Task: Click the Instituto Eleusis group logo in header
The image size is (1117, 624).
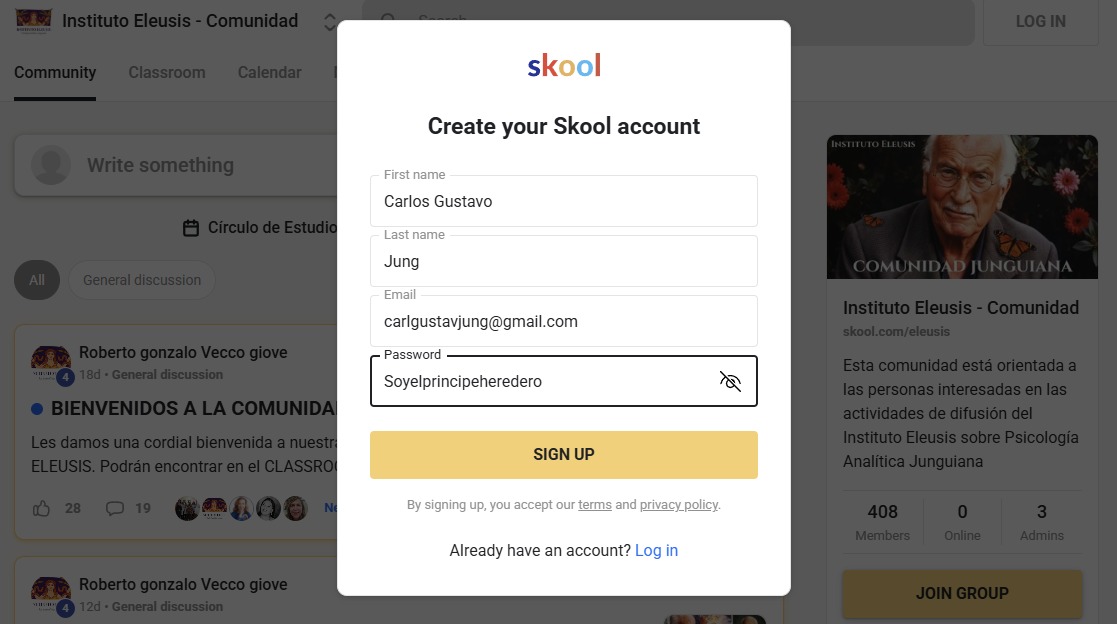Action: click(34, 21)
